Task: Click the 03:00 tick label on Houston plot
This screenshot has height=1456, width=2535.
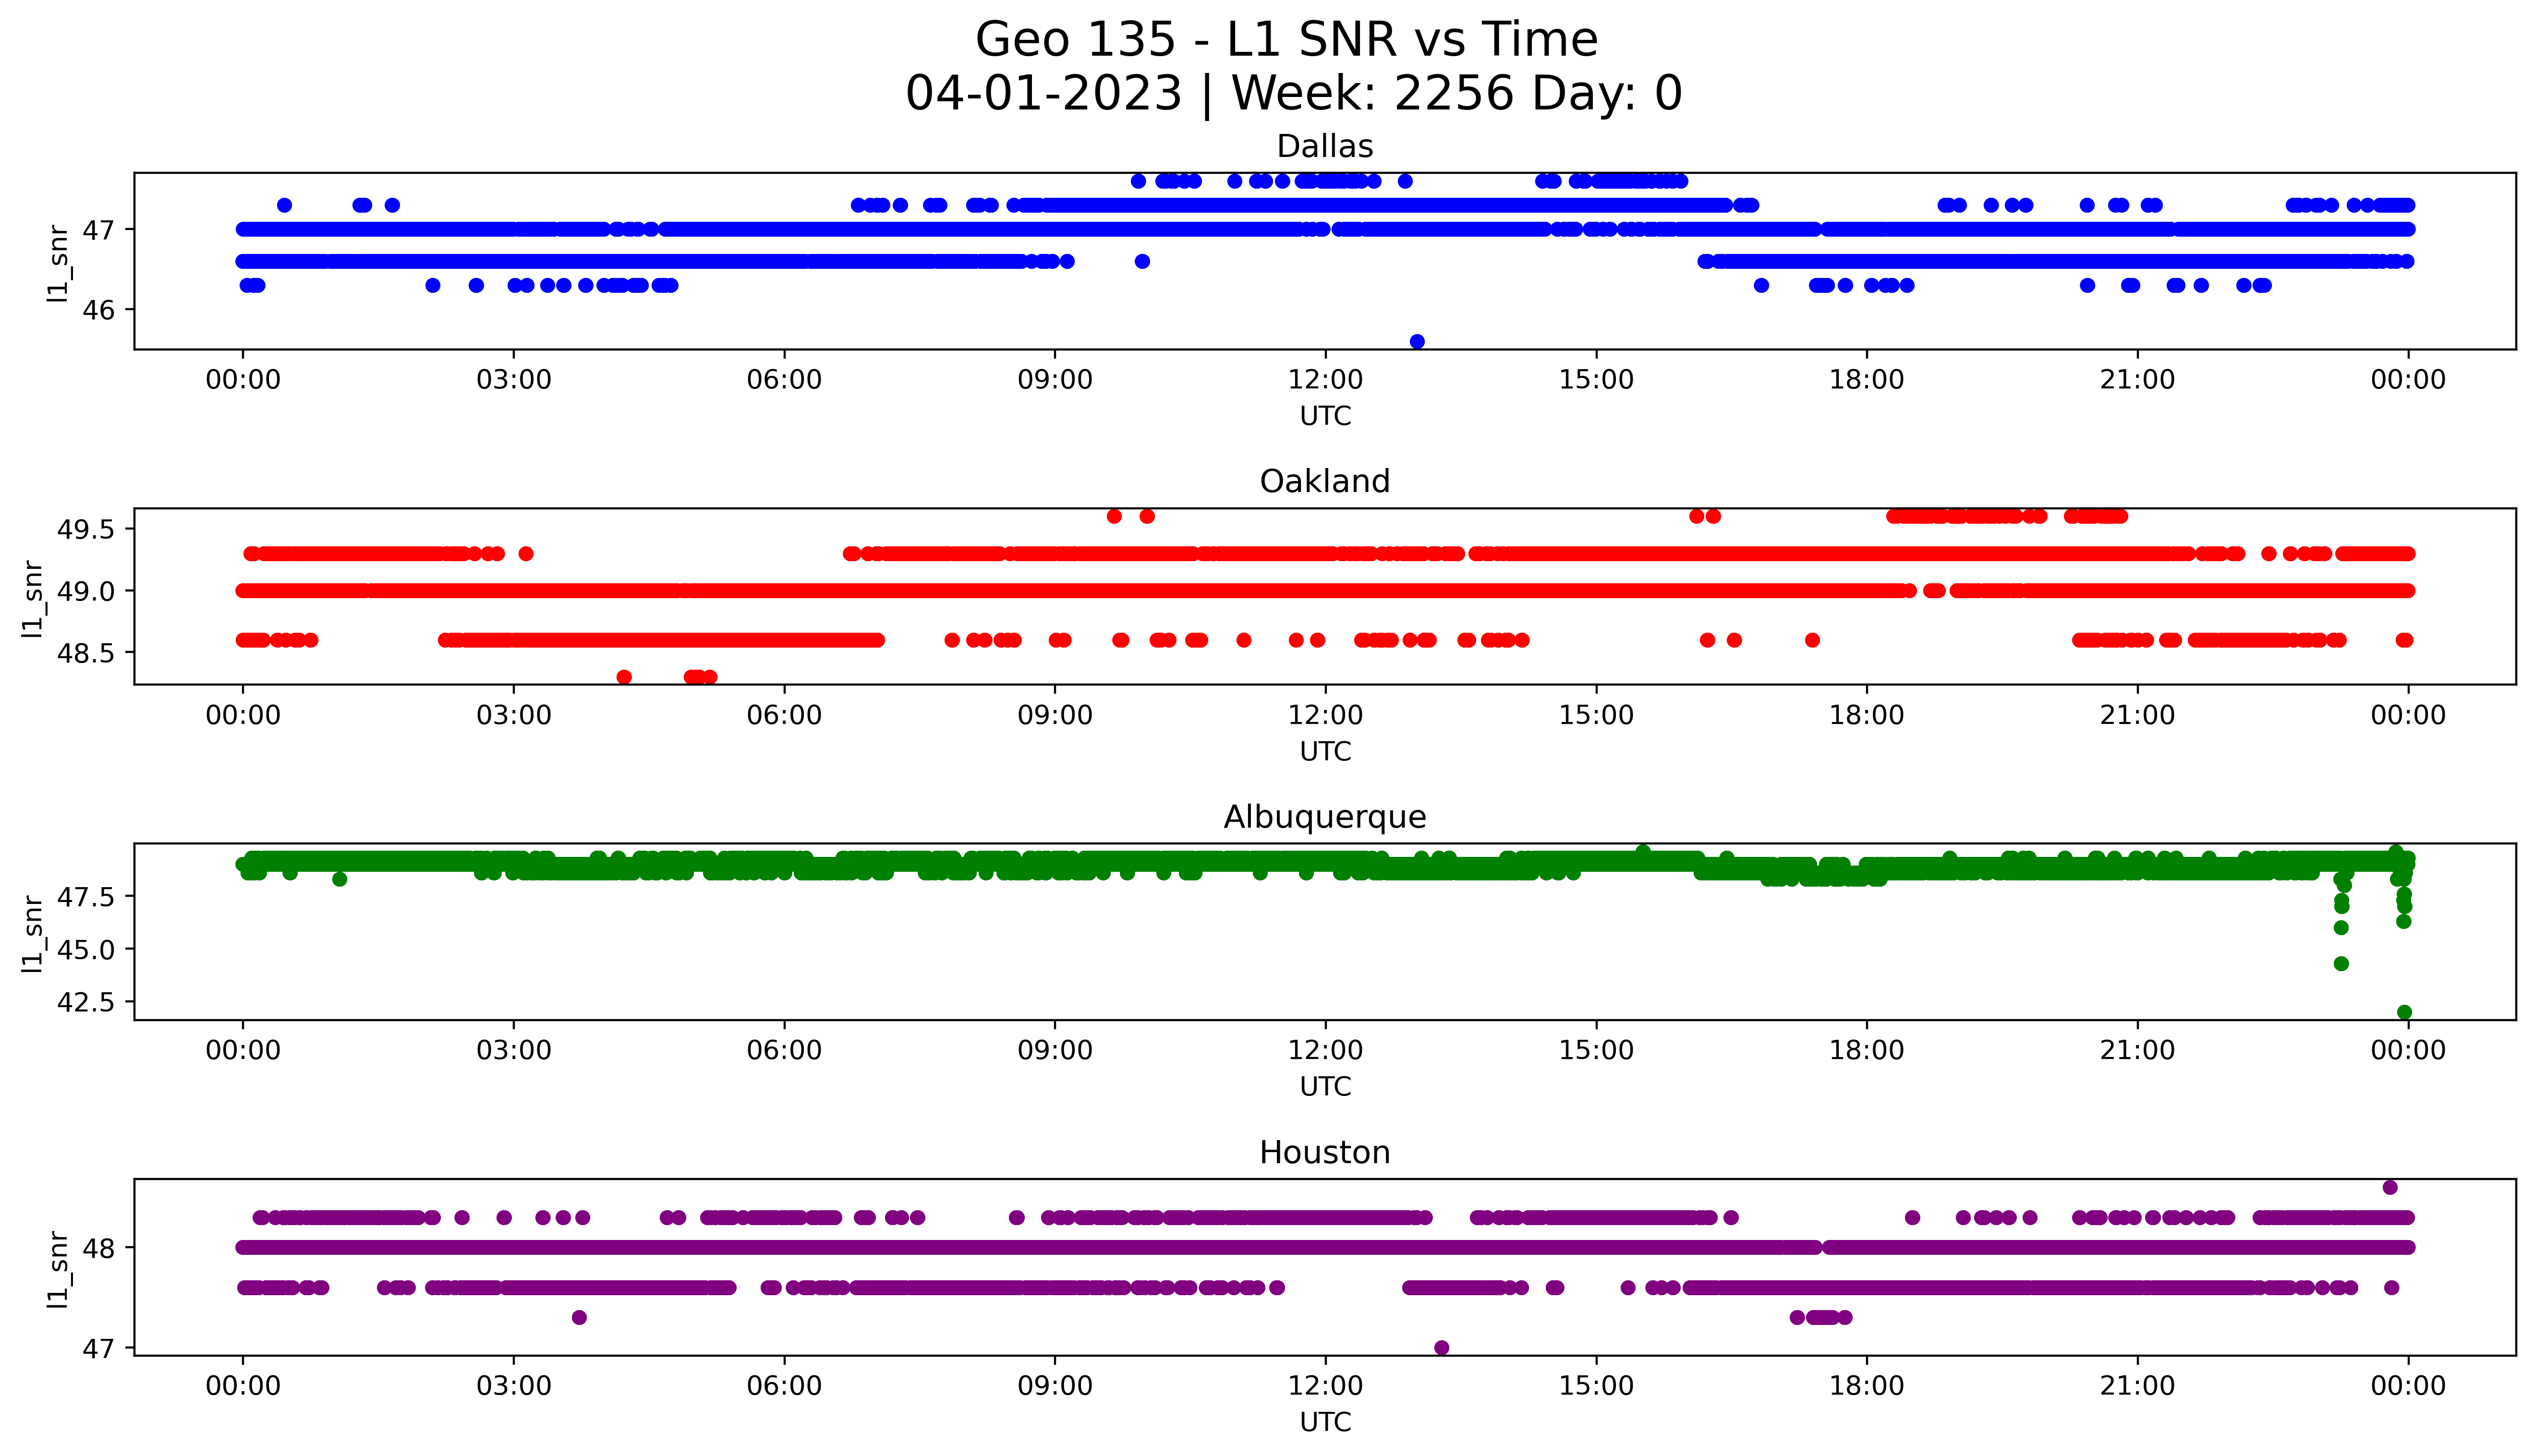Action: [514, 1386]
